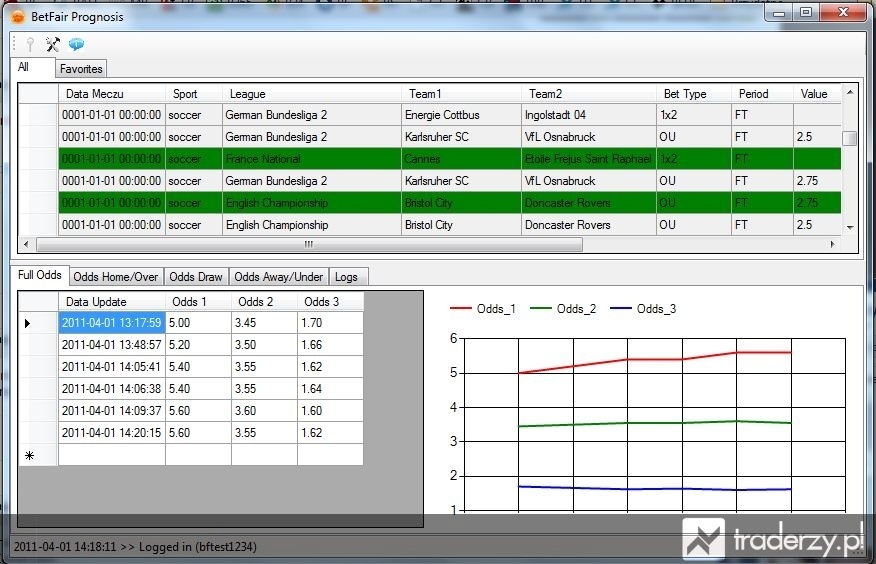Screen dimensions: 876x564
Task: Open the Full Odds tab
Action: pyautogui.click(x=40, y=275)
